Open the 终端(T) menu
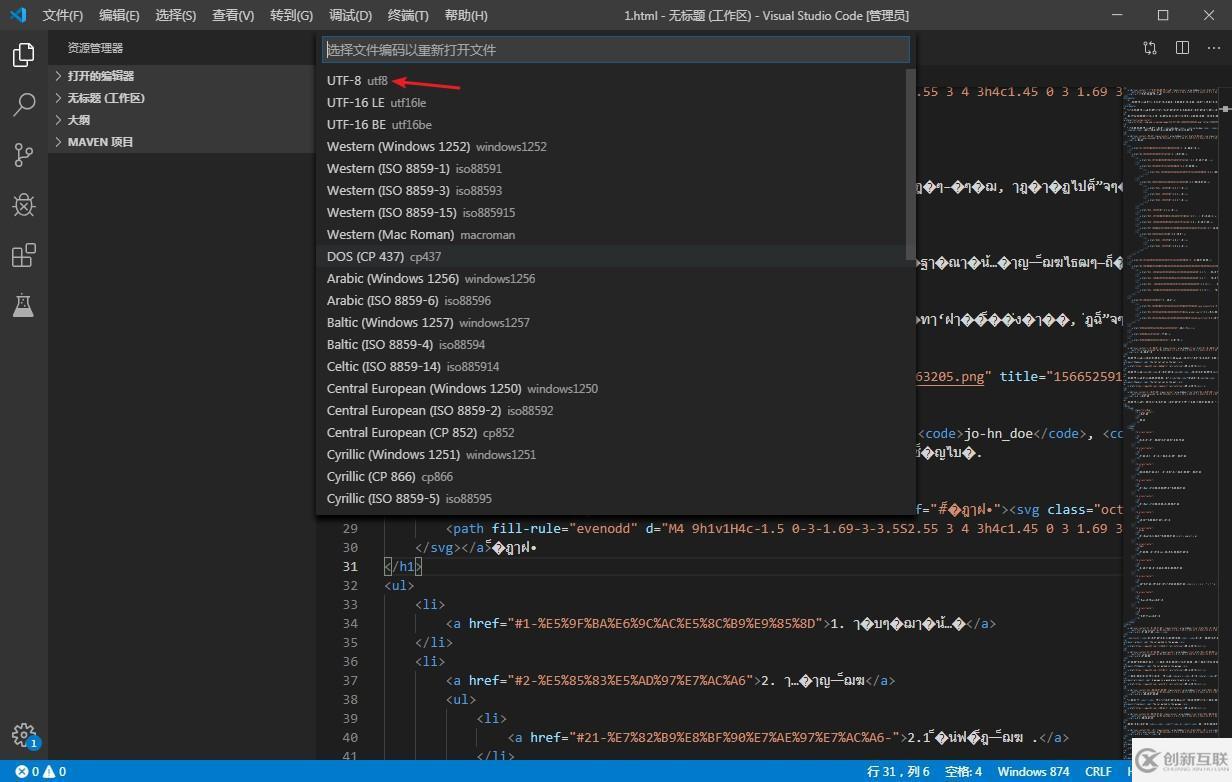This screenshot has height=782, width=1232. [x=406, y=15]
